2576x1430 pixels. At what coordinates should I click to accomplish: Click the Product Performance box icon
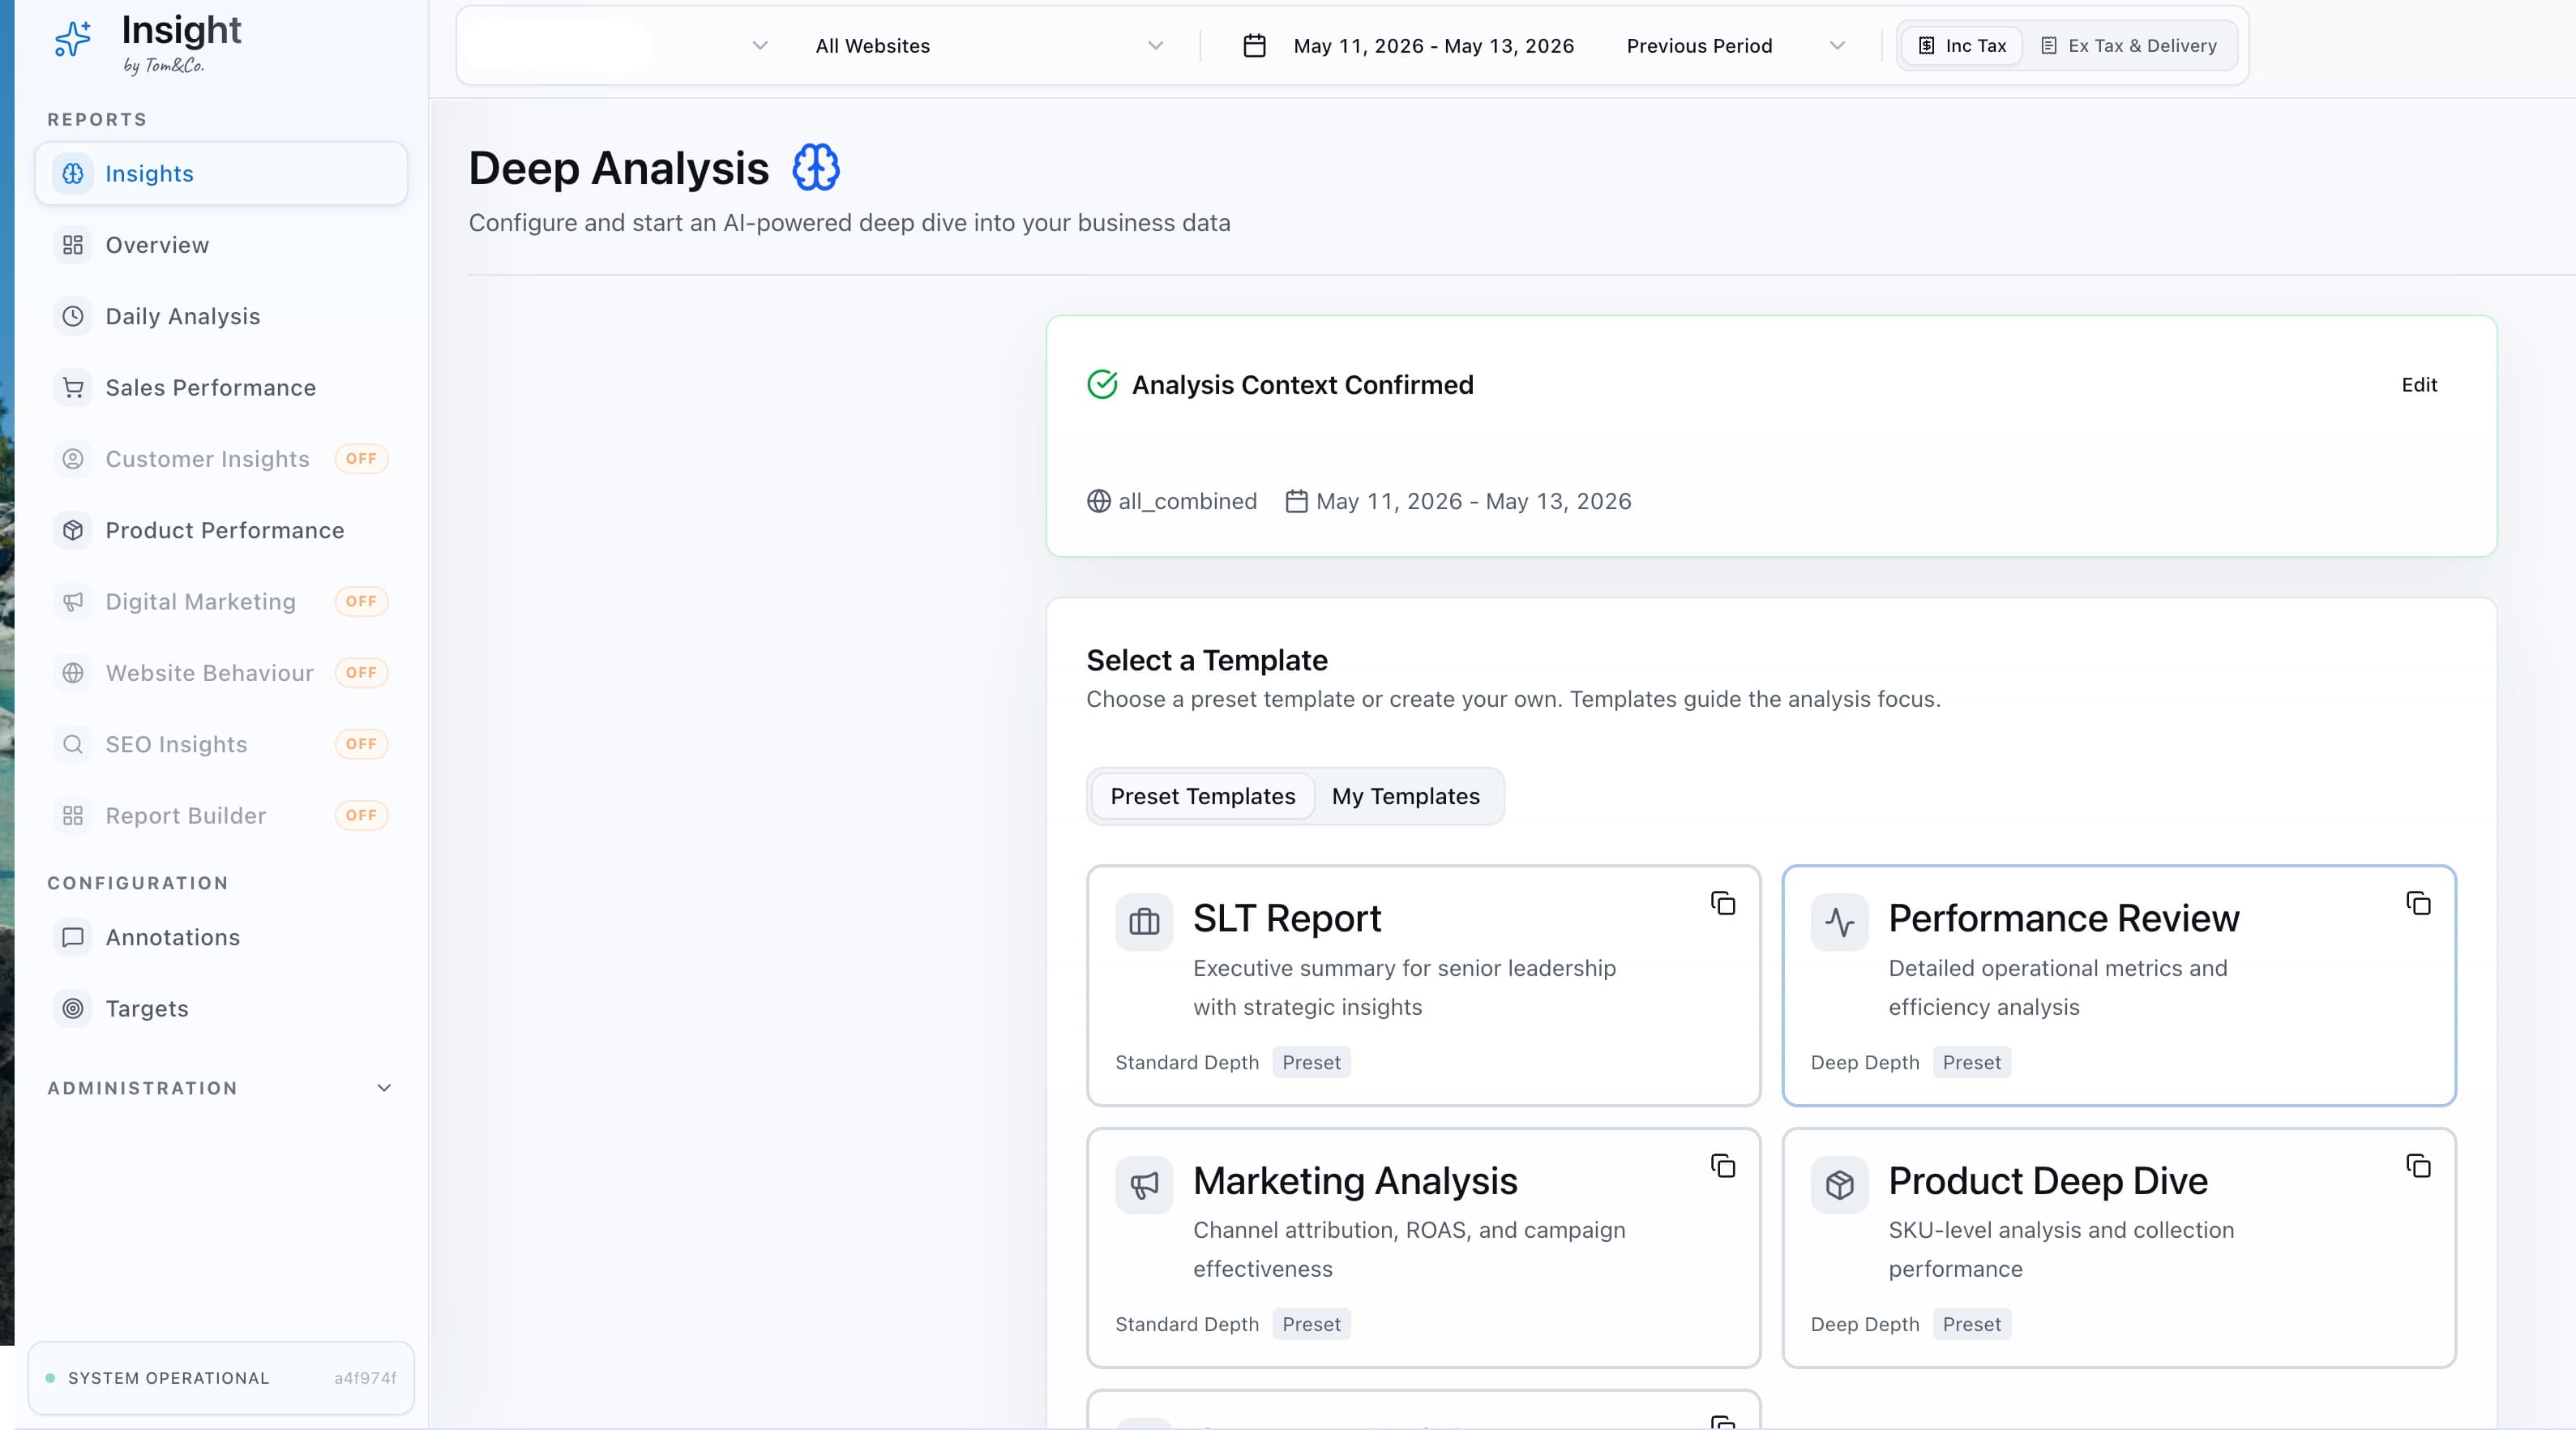point(73,530)
